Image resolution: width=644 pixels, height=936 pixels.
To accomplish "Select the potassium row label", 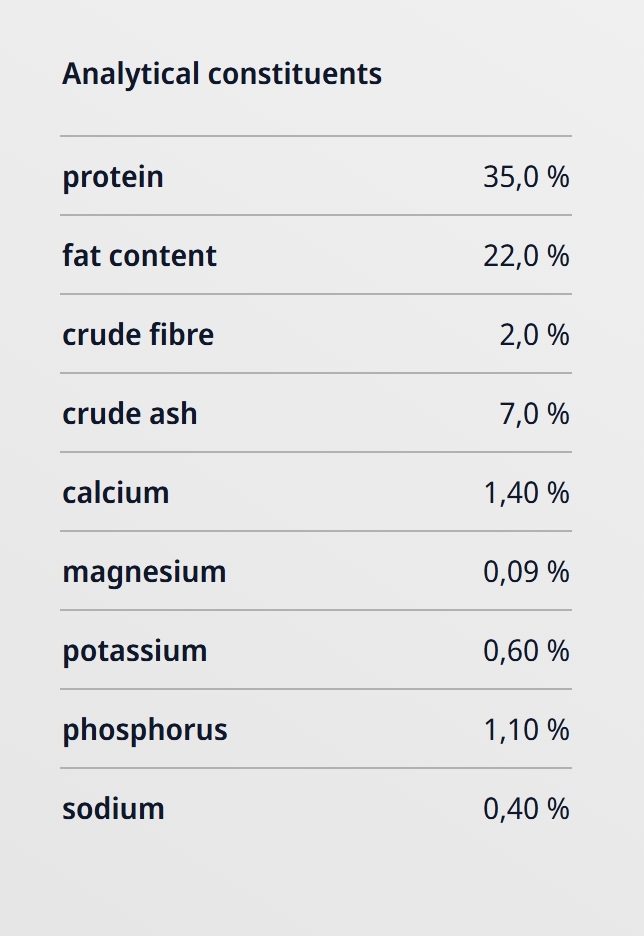I will (135, 651).
